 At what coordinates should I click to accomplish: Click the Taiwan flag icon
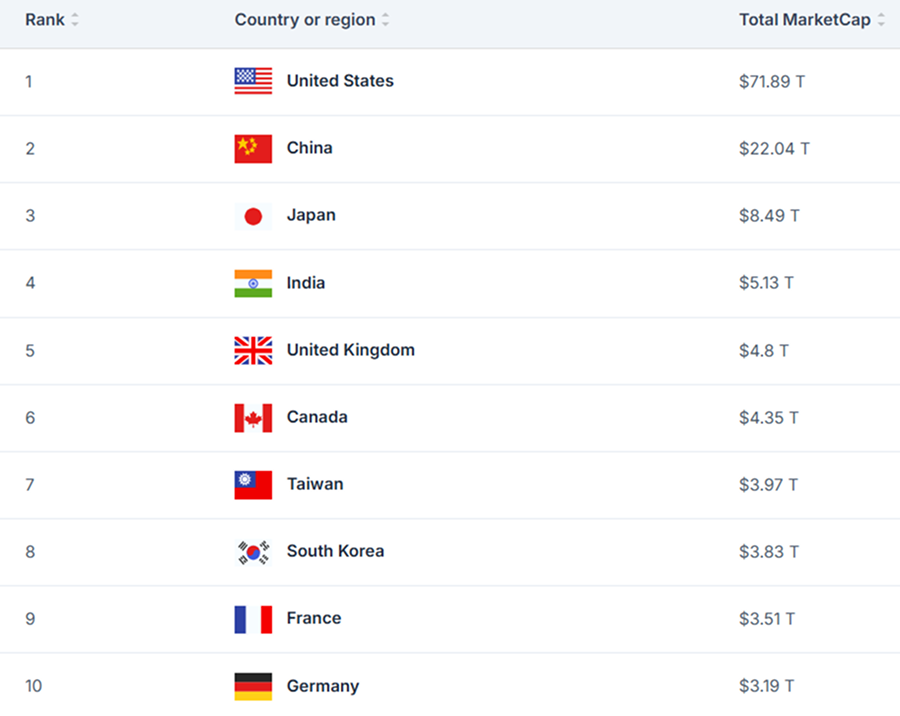pyautogui.click(x=253, y=485)
